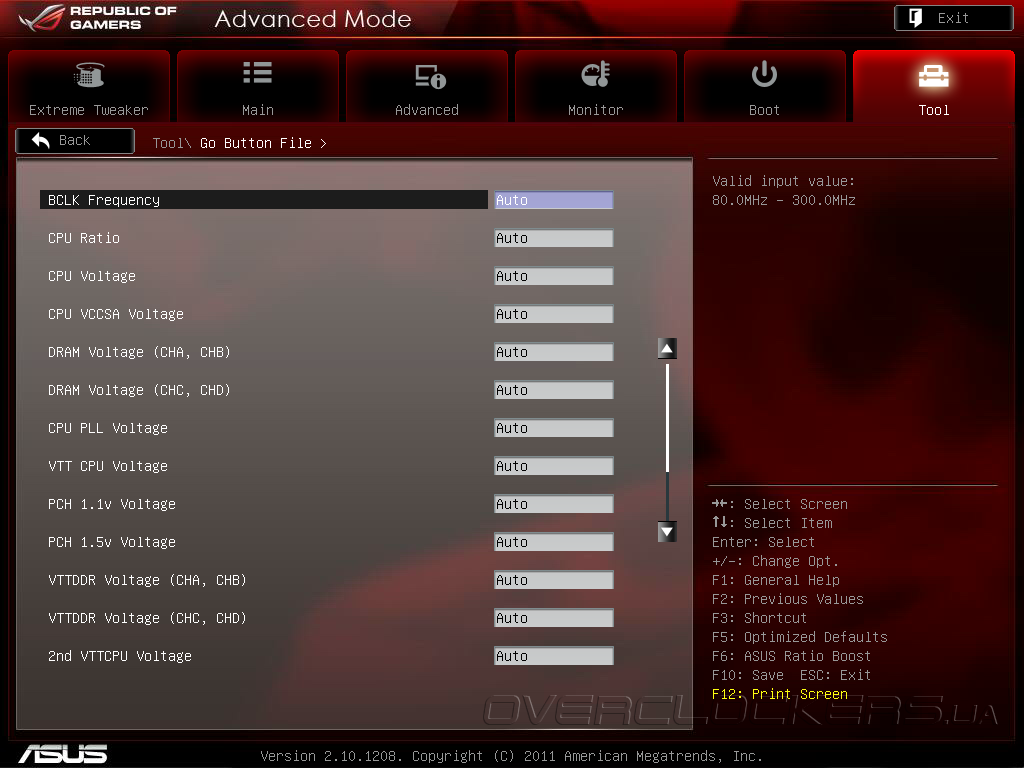
Task: Open the CPU Voltage Auto value
Action: (x=553, y=276)
